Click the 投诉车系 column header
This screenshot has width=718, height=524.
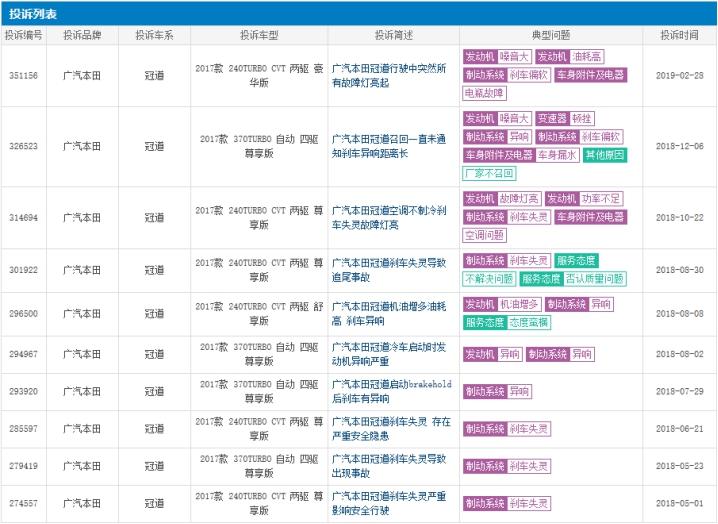tap(154, 35)
